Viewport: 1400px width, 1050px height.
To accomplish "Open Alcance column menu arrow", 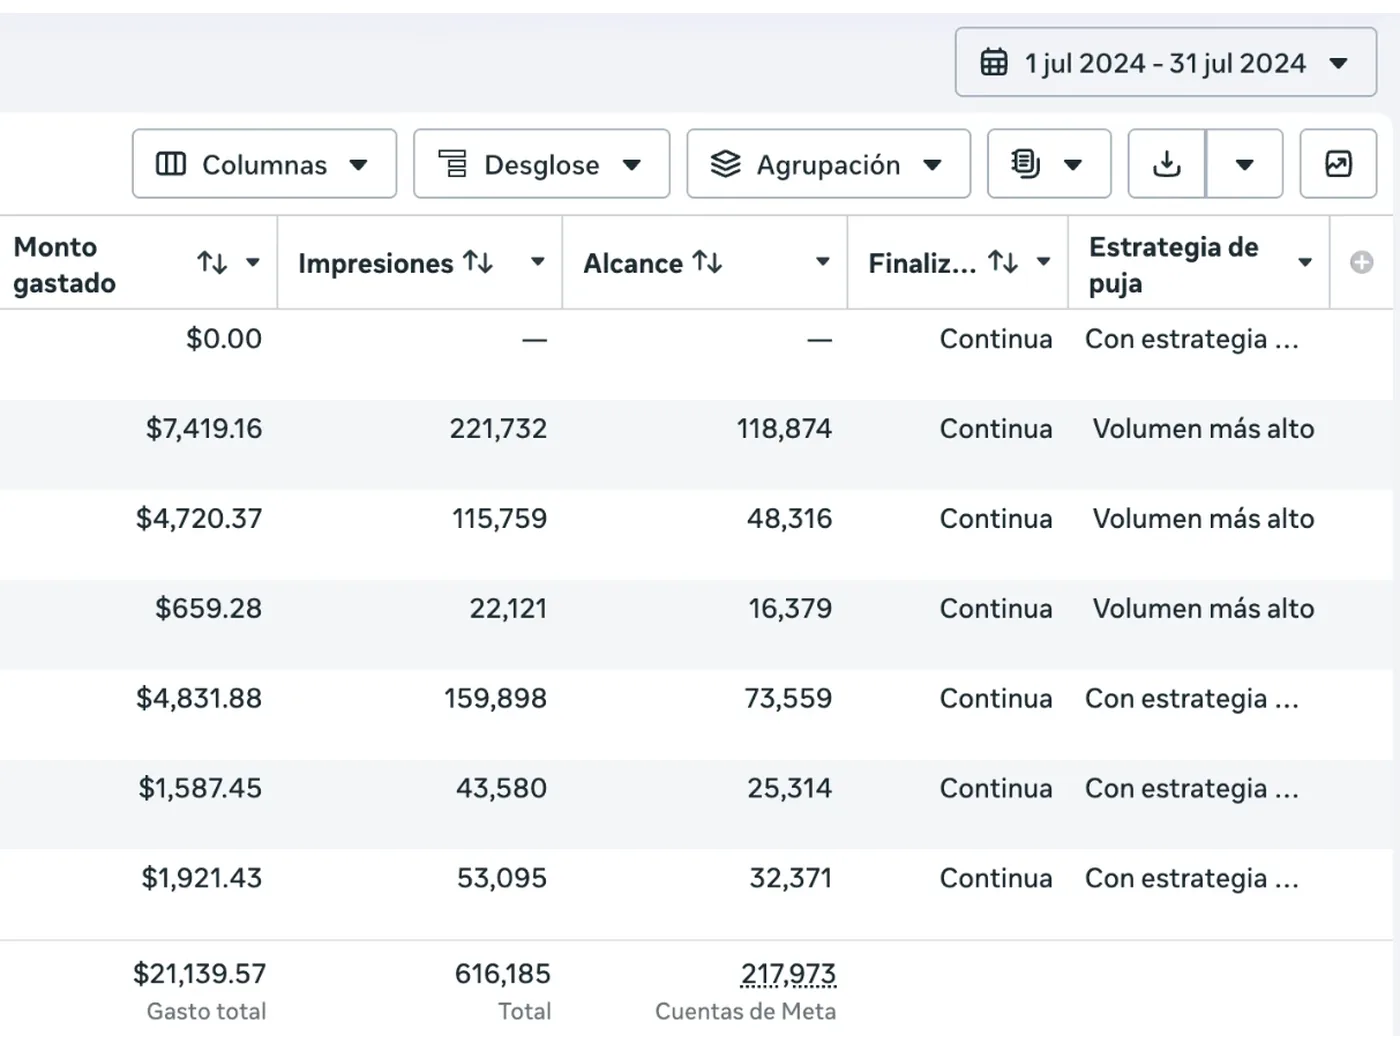I will coord(823,263).
